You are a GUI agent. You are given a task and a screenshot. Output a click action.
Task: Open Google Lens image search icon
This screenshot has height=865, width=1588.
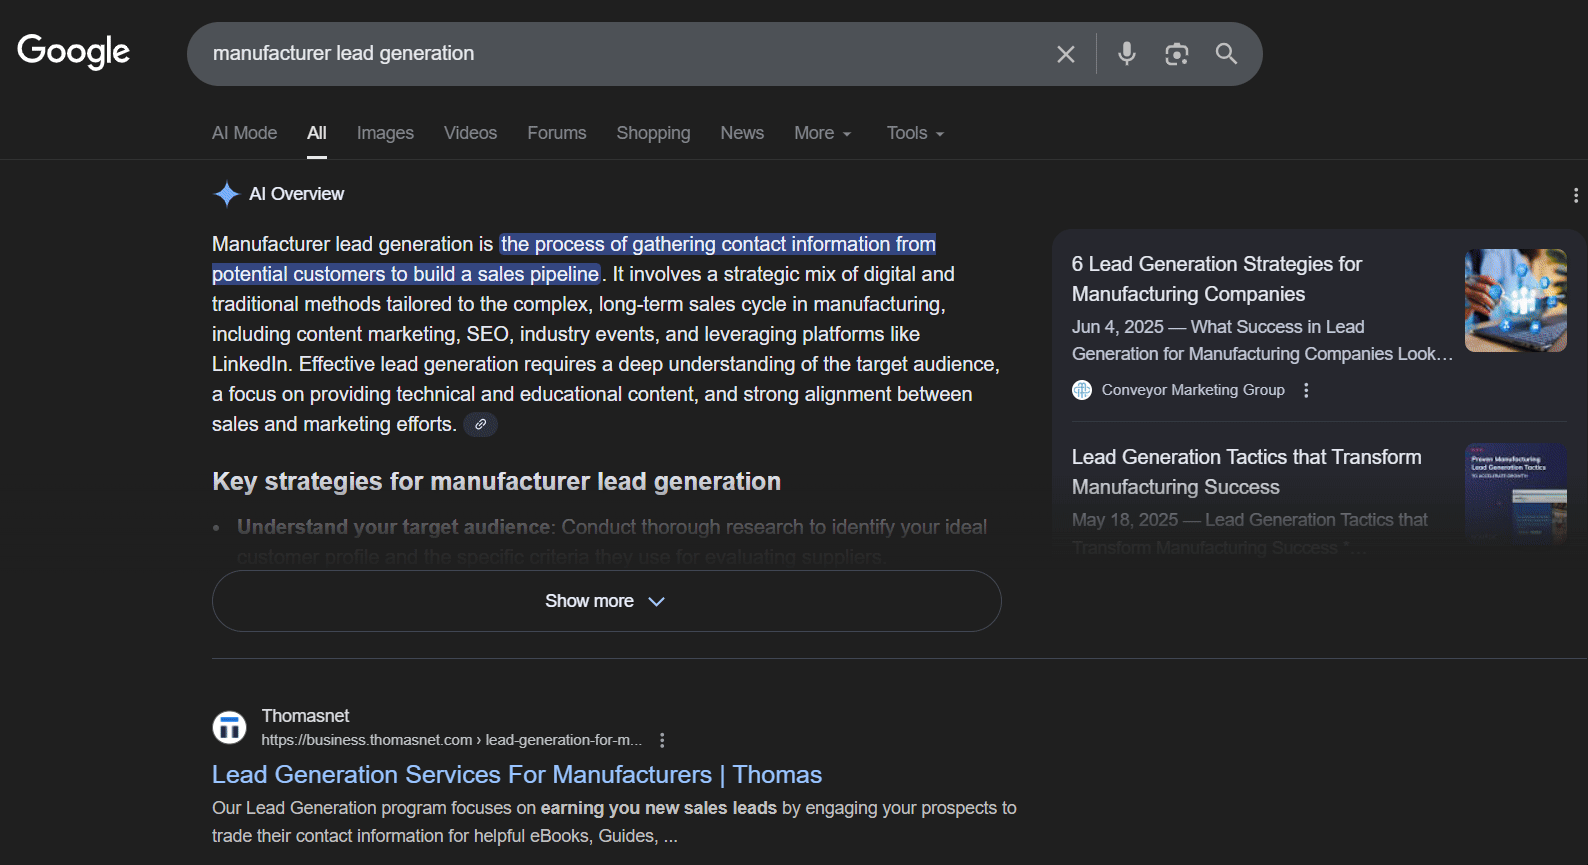click(1177, 54)
